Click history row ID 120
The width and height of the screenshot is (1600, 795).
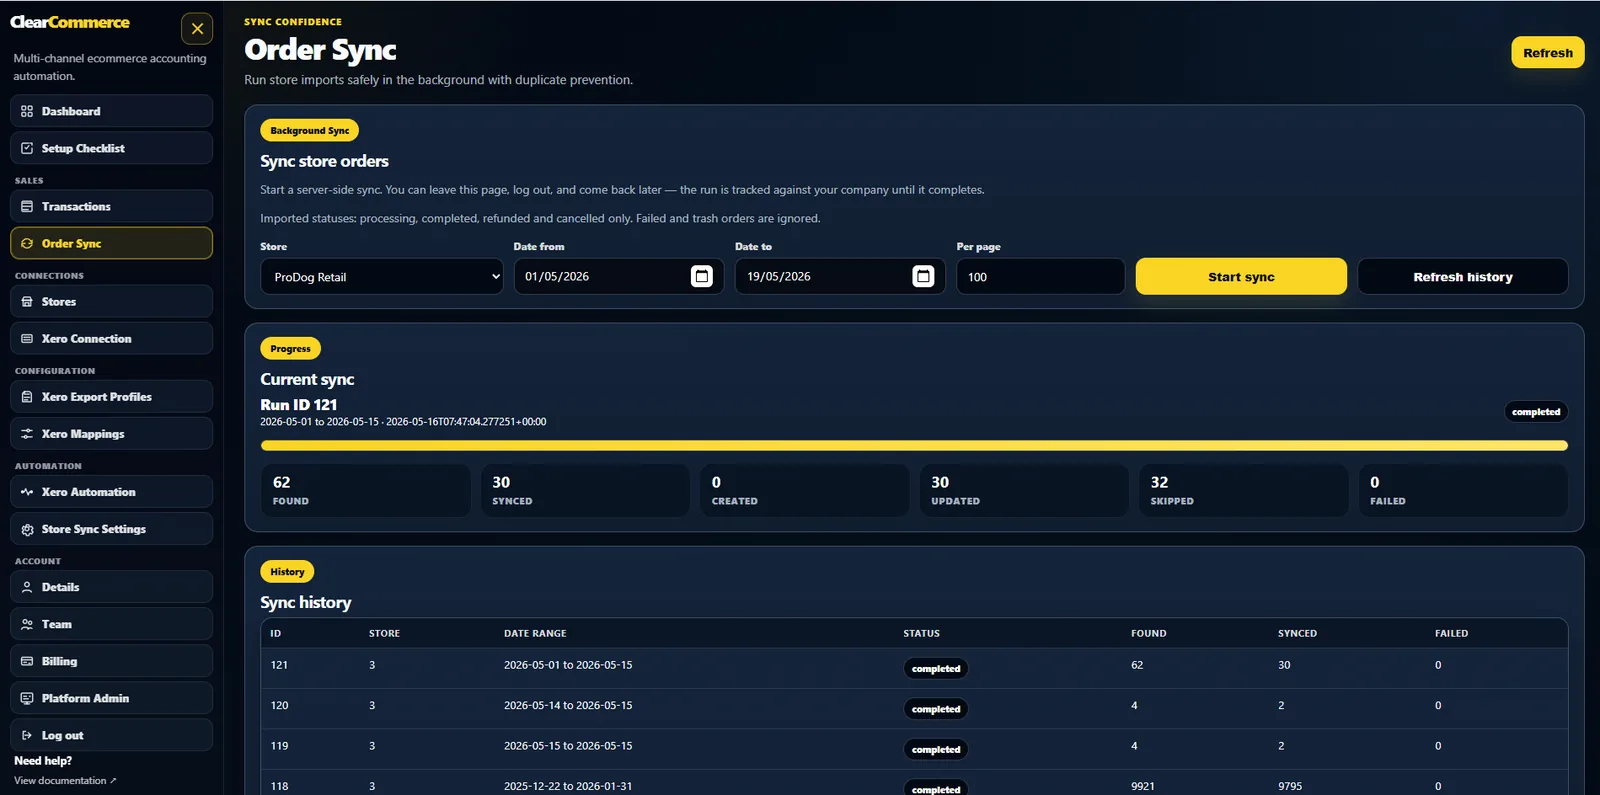[914, 708]
